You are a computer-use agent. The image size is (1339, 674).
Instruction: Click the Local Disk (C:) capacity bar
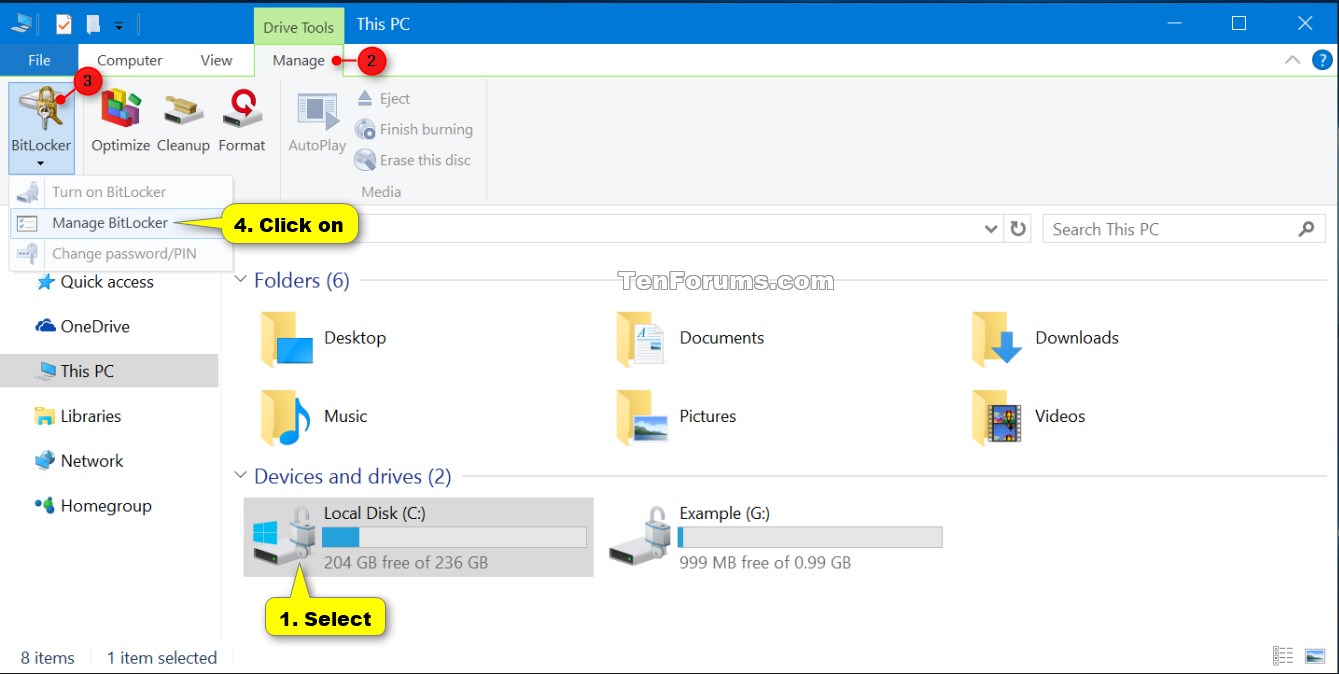pyautogui.click(x=455, y=537)
